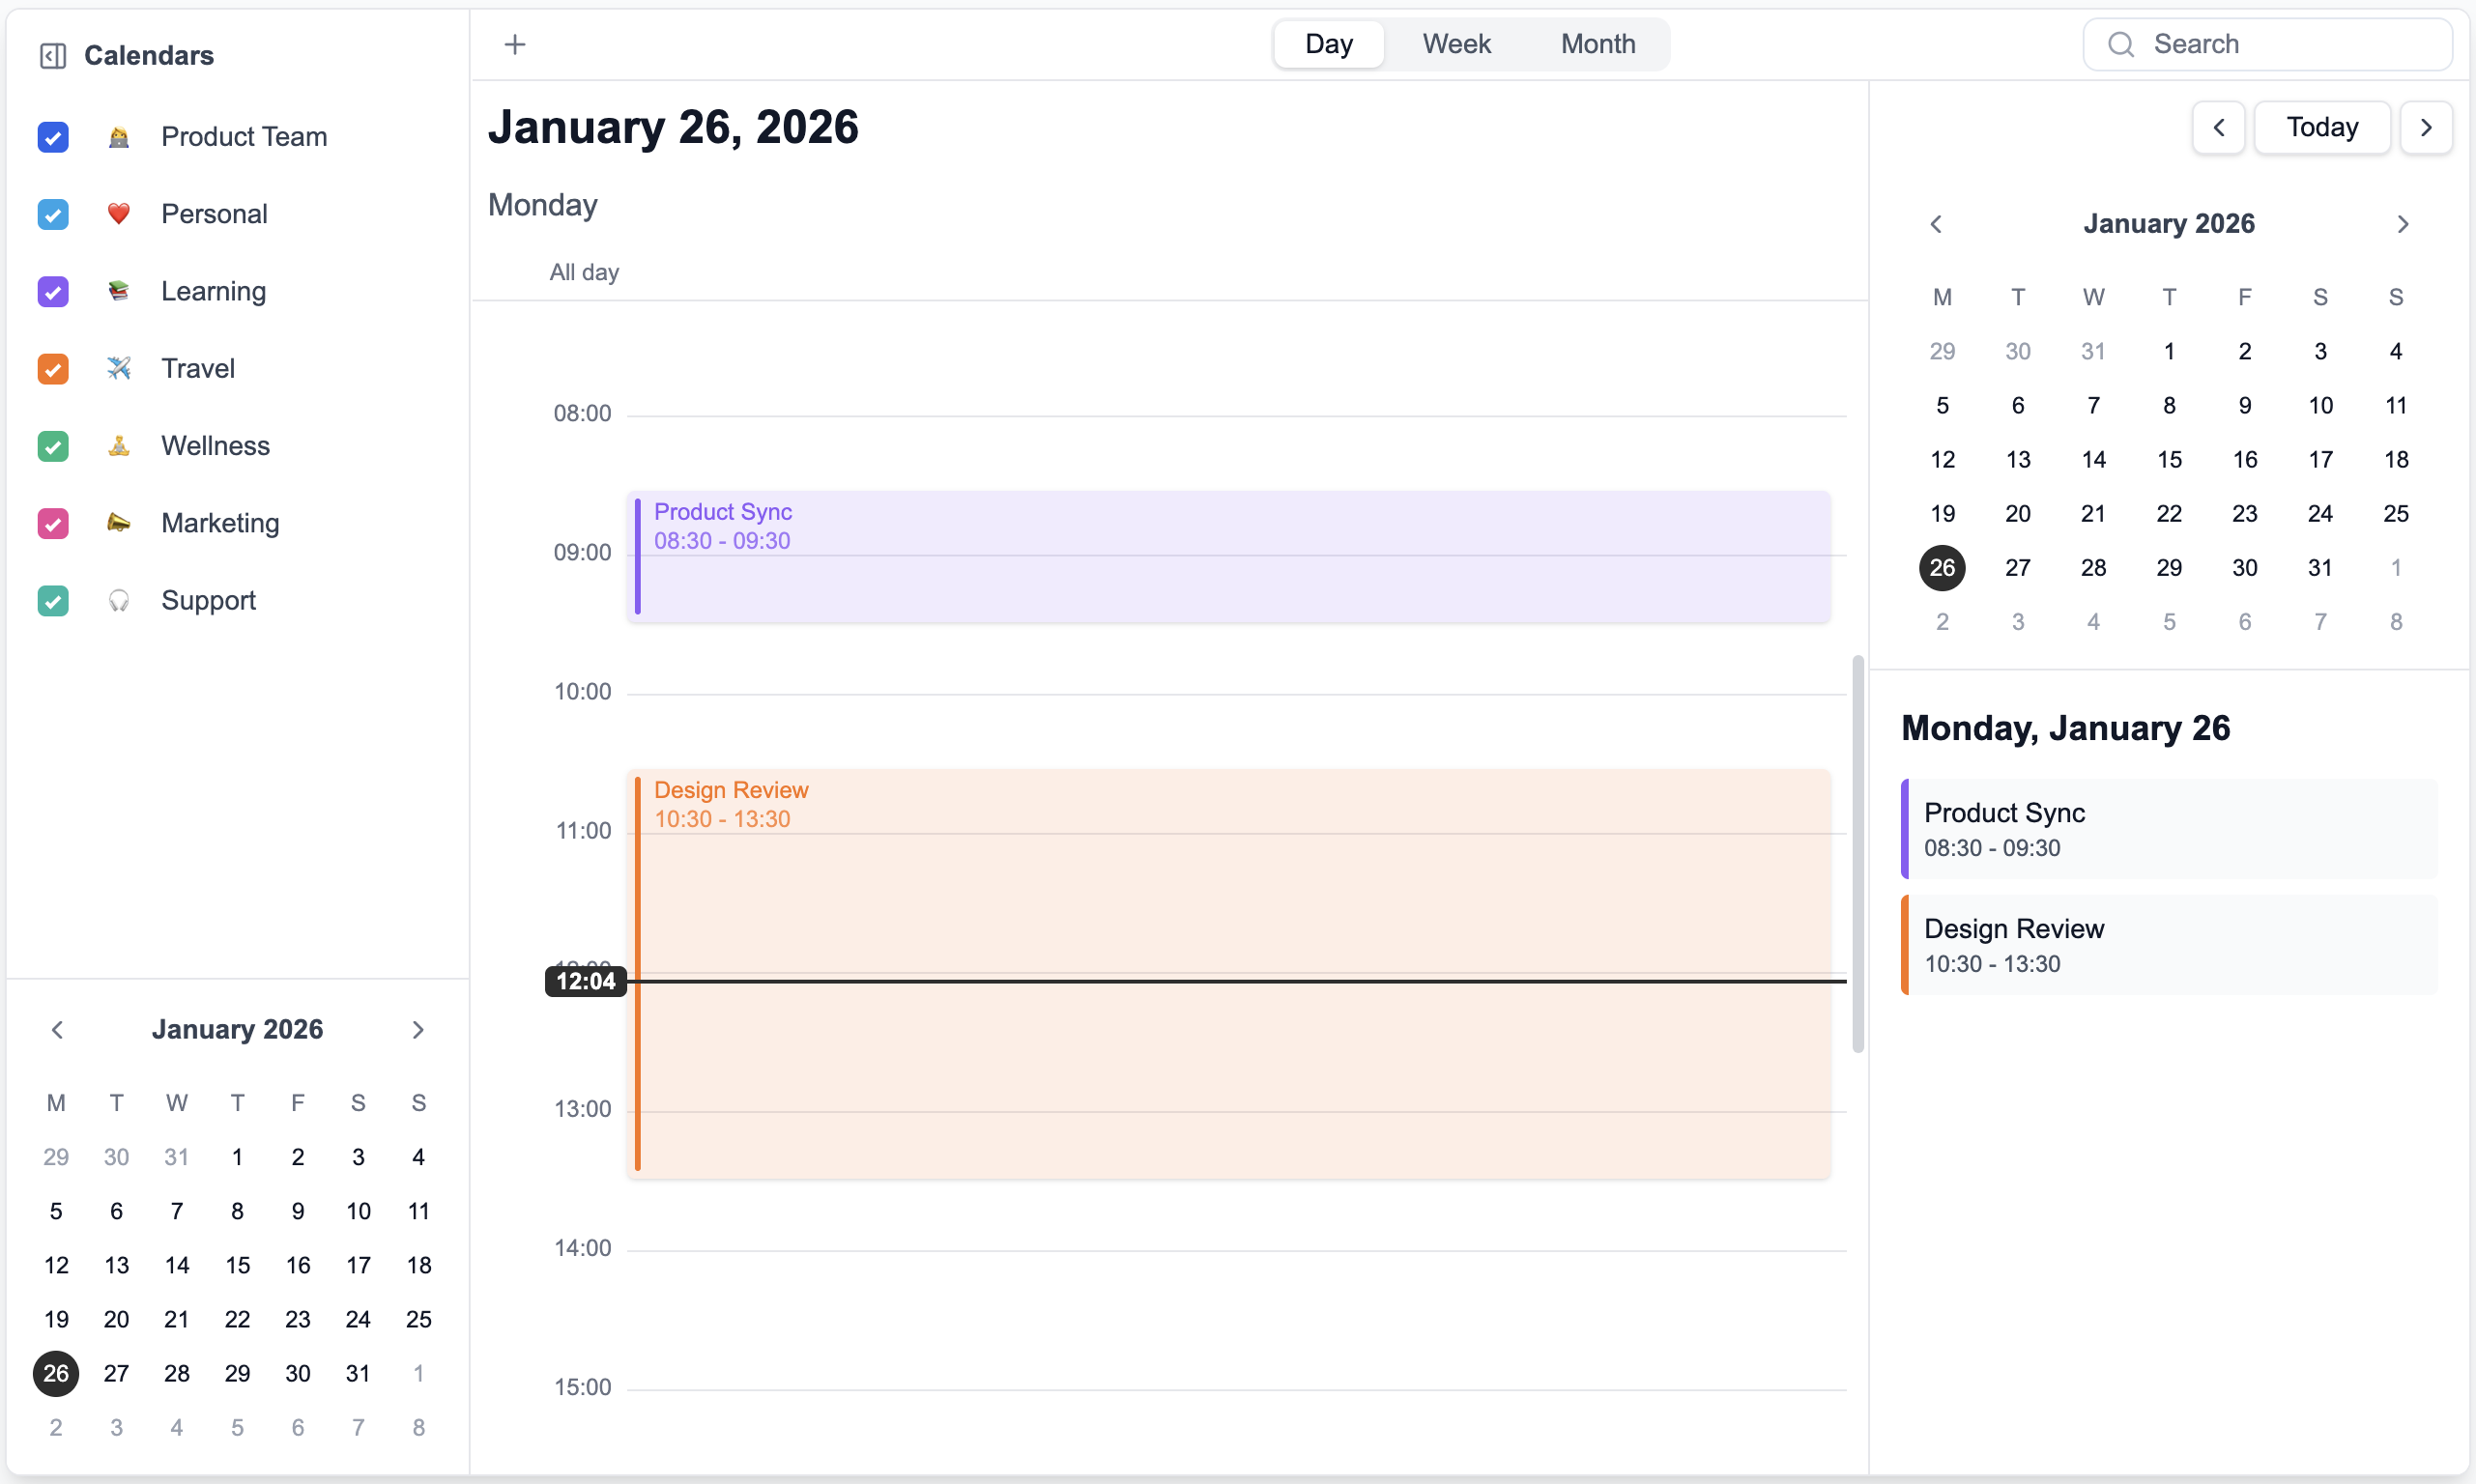Click the briefcase icon beside Product Team
Image resolution: width=2476 pixels, height=1484 pixels.
click(x=118, y=137)
